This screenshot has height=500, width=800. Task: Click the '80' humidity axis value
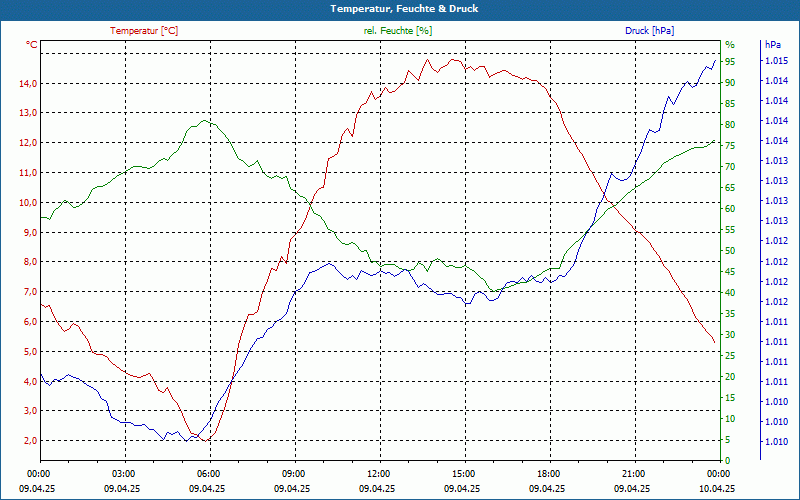click(730, 125)
